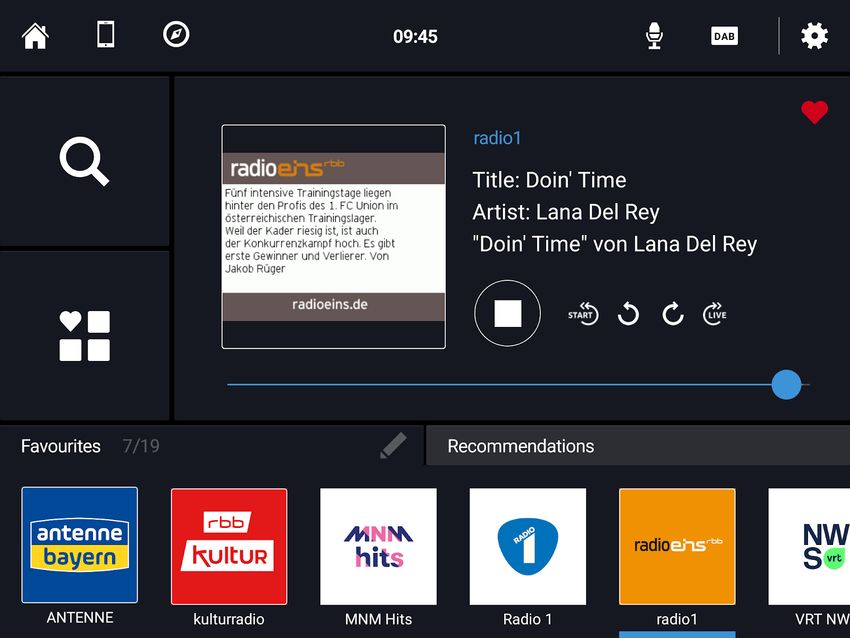Tap the microphone voice icon
Image resolution: width=850 pixels, height=638 pixels.
654,36
